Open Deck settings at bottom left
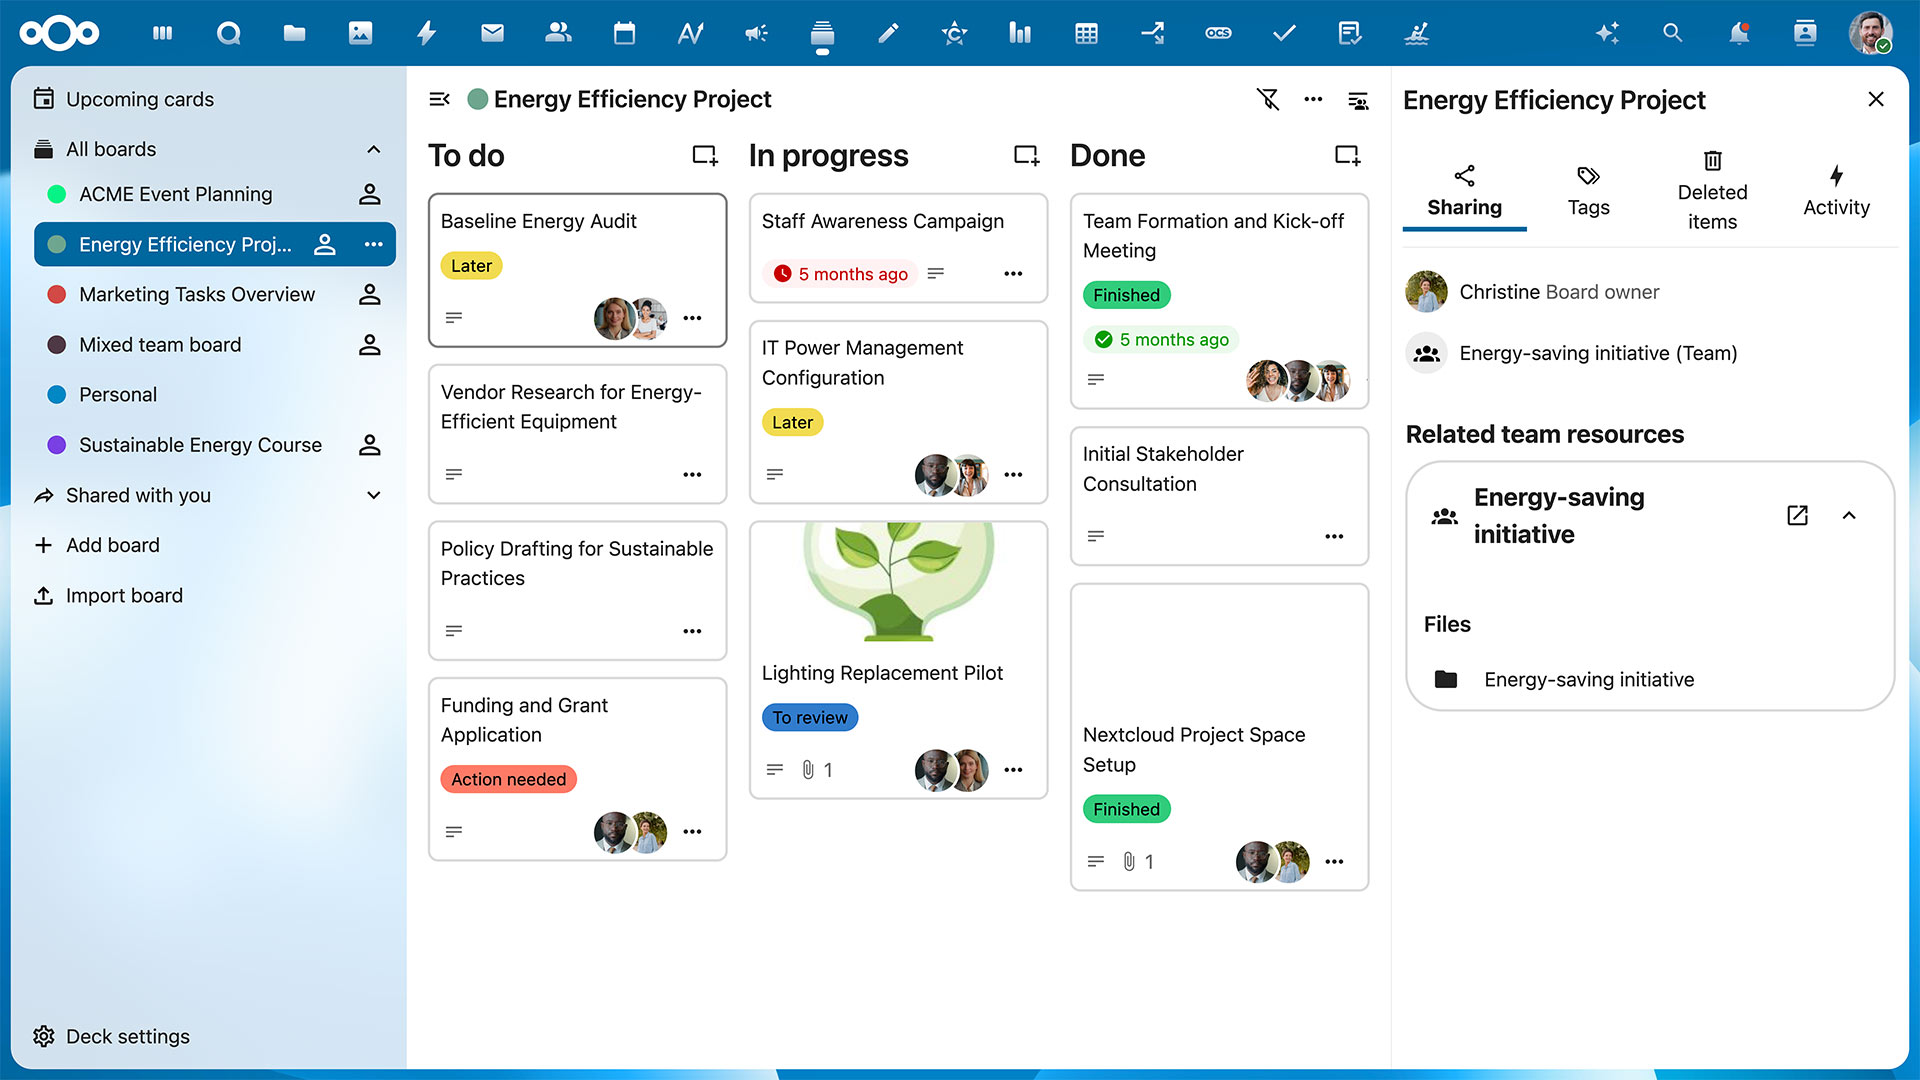This screenshot has height=1080, width=1920. [127, 1036]
